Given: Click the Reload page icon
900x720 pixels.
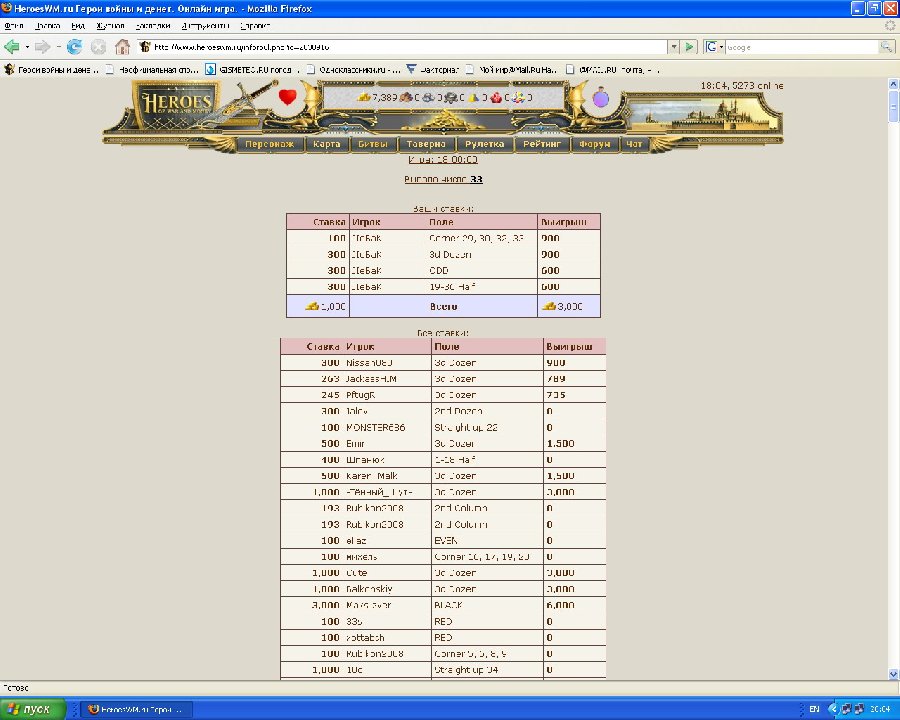Looking at the screenshot, I should 74,47.
